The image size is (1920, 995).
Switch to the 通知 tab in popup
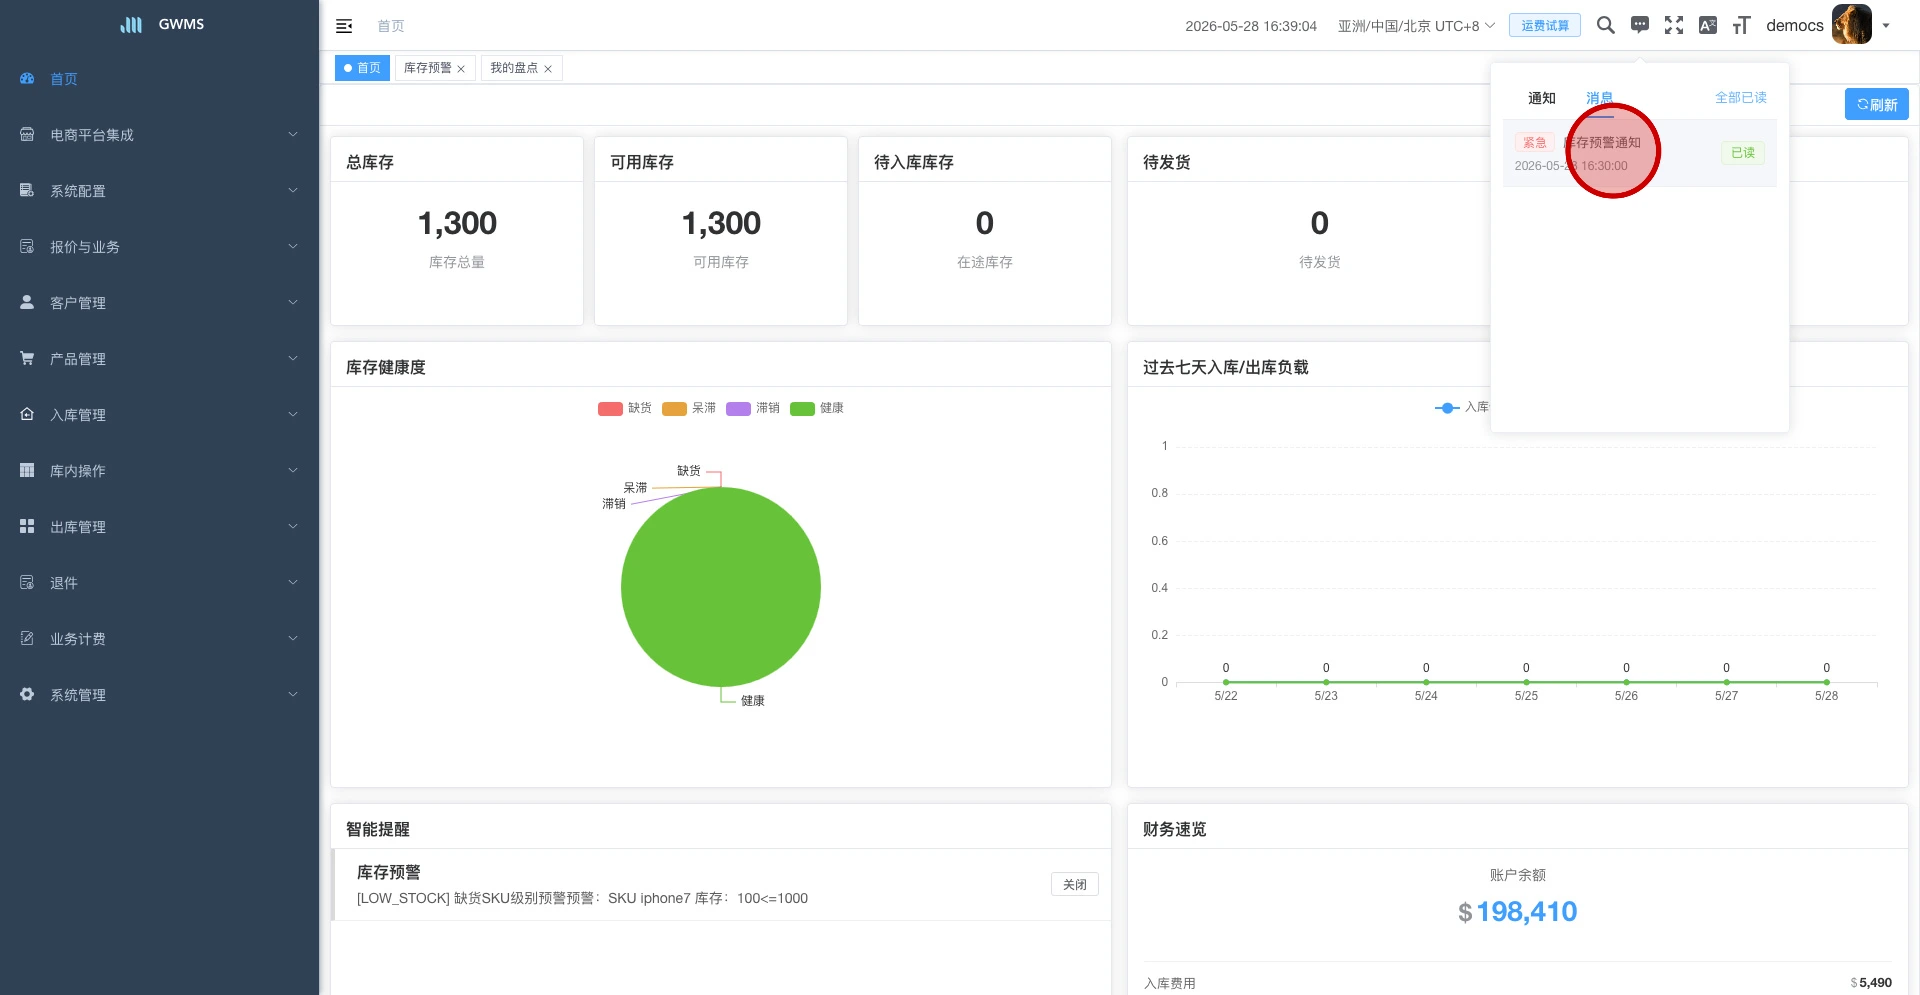1541,98
